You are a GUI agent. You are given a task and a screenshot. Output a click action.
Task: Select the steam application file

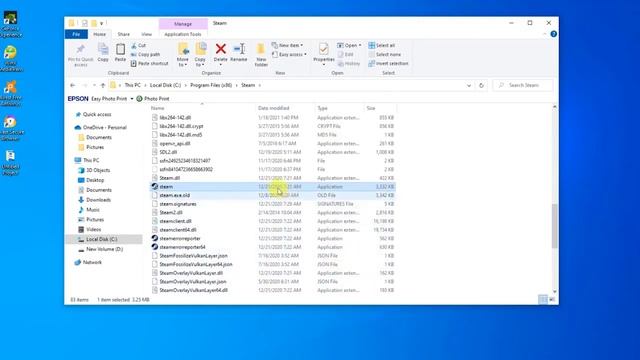[272, 187]
